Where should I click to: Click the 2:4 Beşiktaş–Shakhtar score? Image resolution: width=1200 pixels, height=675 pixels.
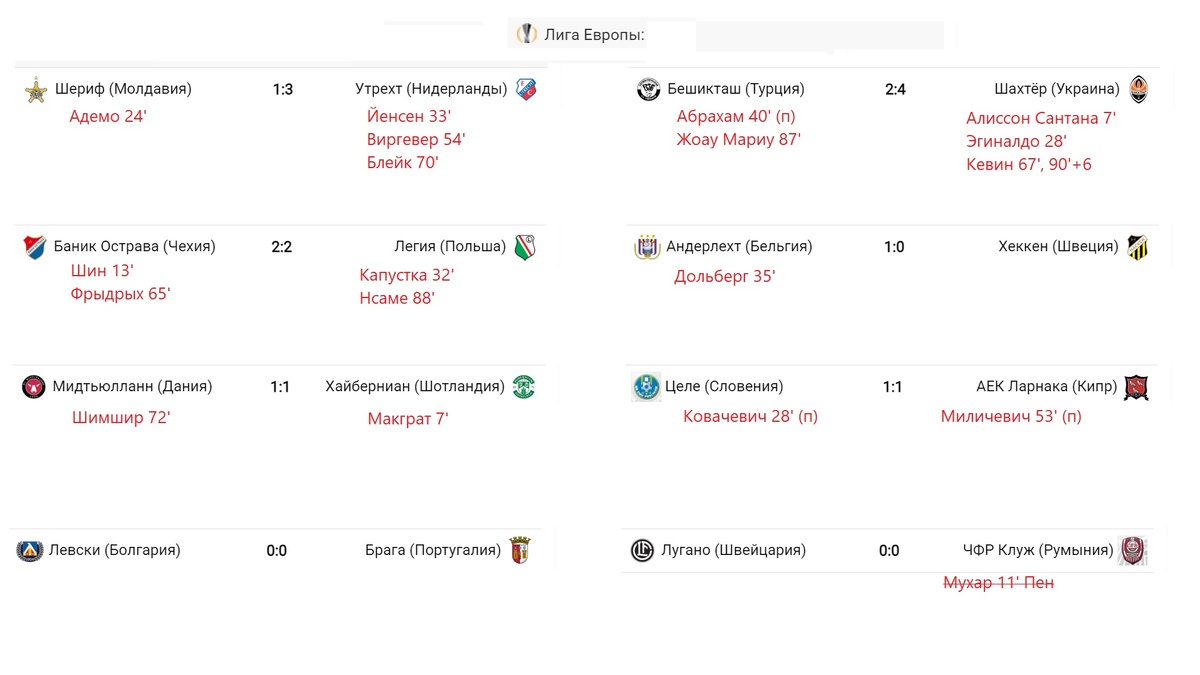click(x=895, y=89)
